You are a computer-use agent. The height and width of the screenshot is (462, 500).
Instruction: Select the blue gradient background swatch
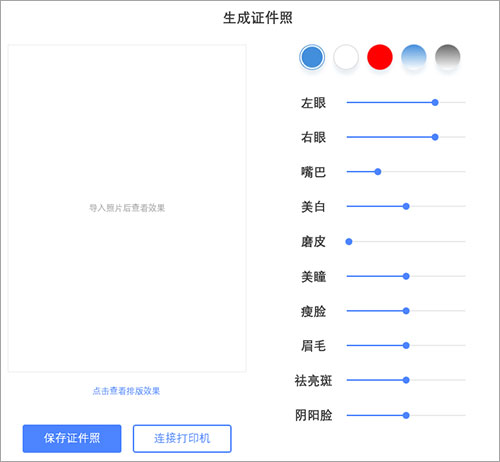pyautogui.click(x=414, y=57)
